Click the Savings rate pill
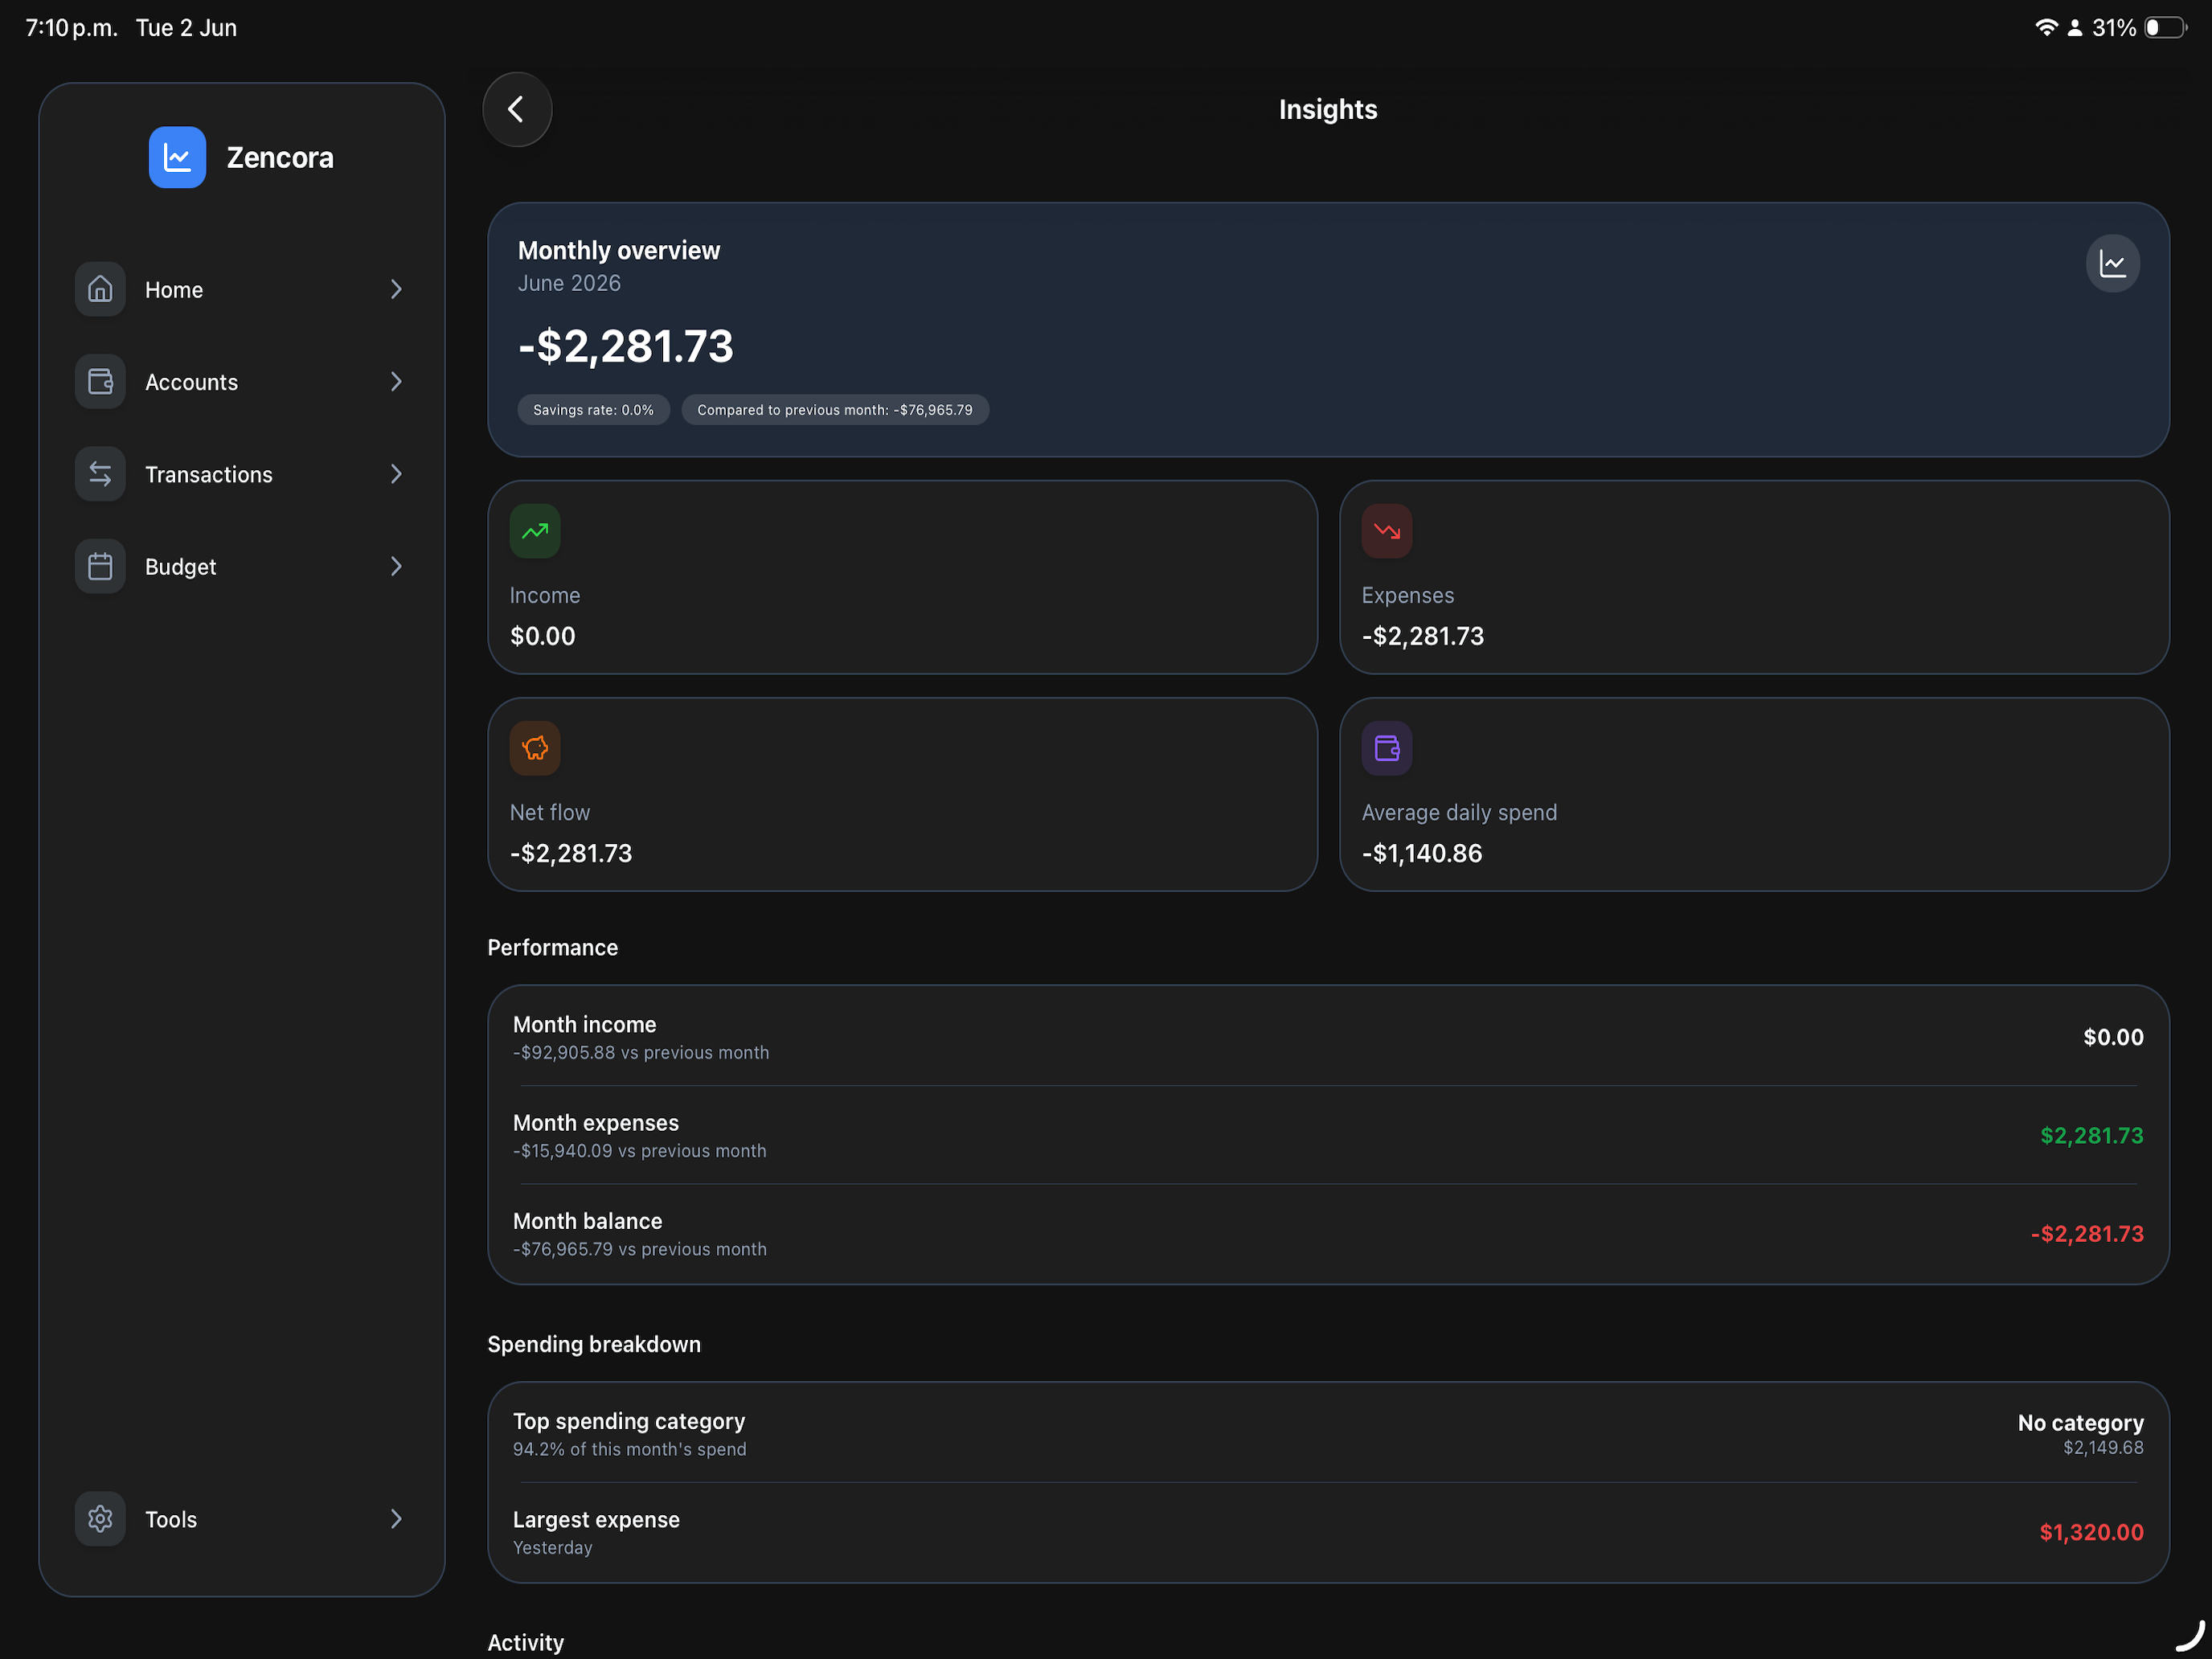The image size is (2212, 1659). [x=593, y=410]
